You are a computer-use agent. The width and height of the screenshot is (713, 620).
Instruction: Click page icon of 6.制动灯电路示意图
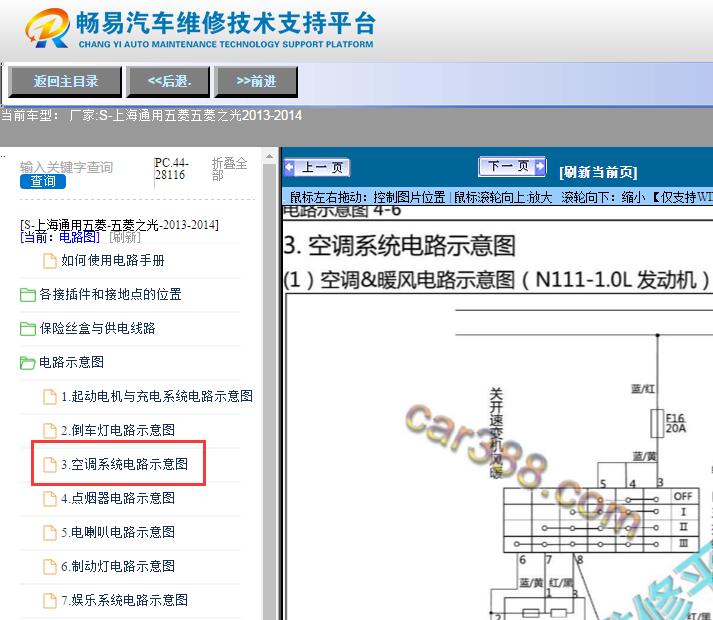click(x=50, y=567)
